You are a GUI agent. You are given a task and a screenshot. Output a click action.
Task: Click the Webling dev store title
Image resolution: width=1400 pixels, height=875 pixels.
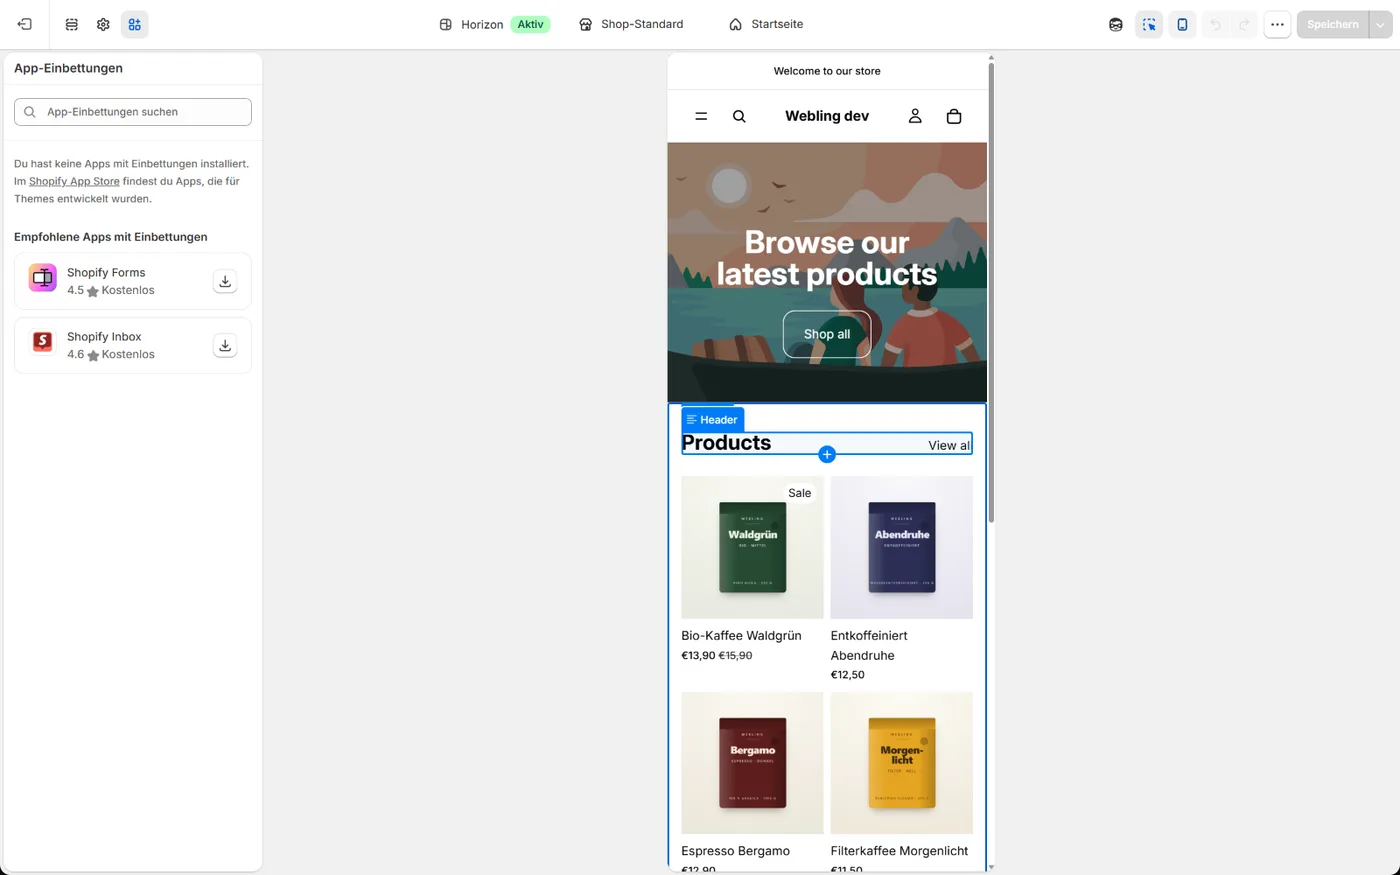tap(827, 116)
